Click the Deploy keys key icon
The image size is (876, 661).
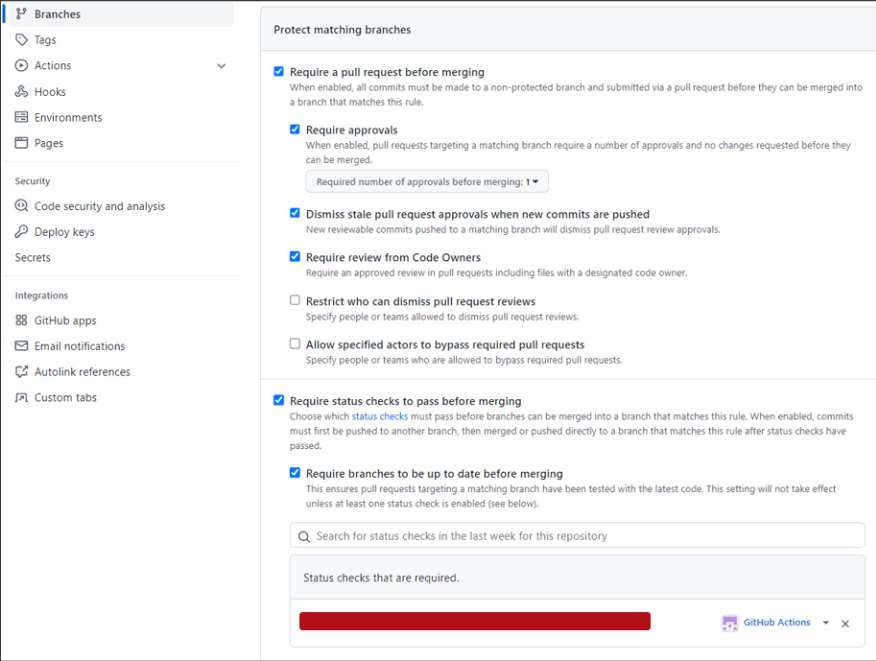[22, 232]
